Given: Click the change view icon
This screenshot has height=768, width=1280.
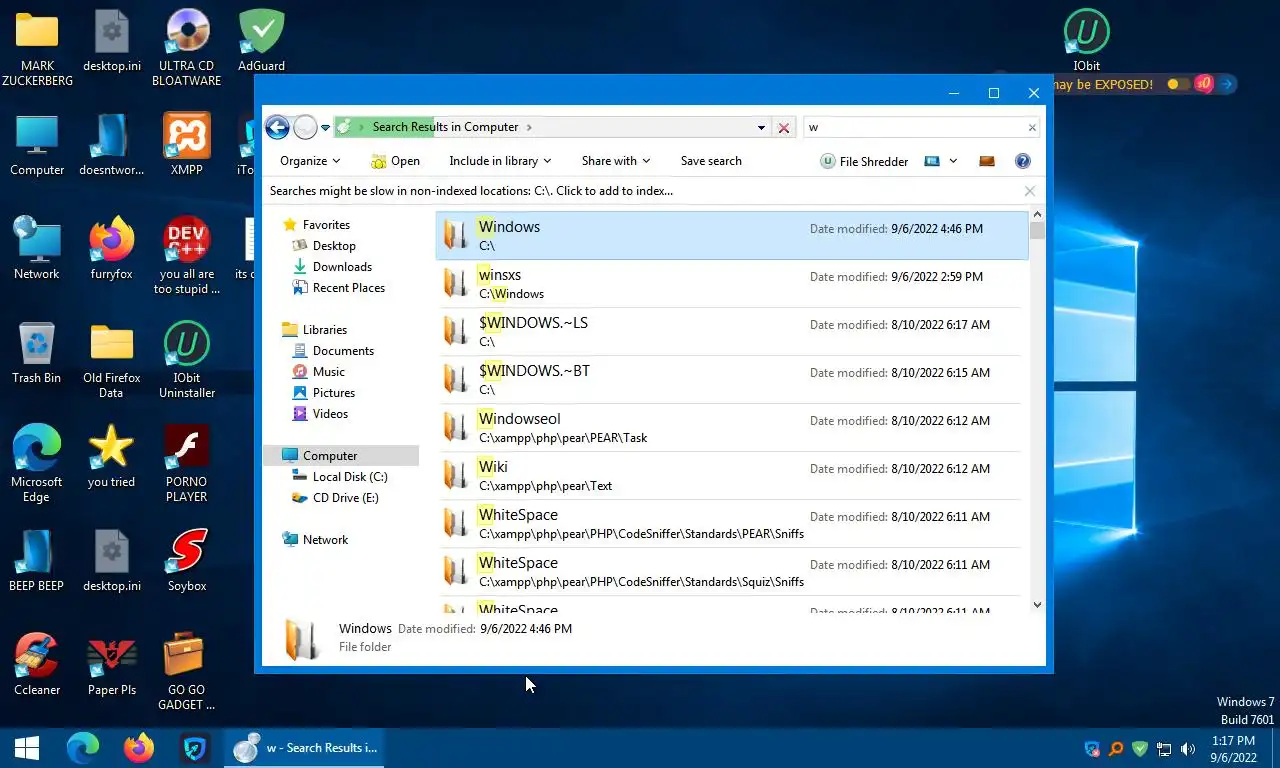Looking at the screenshot, I should pyautogui.click(x=932, y=161).
